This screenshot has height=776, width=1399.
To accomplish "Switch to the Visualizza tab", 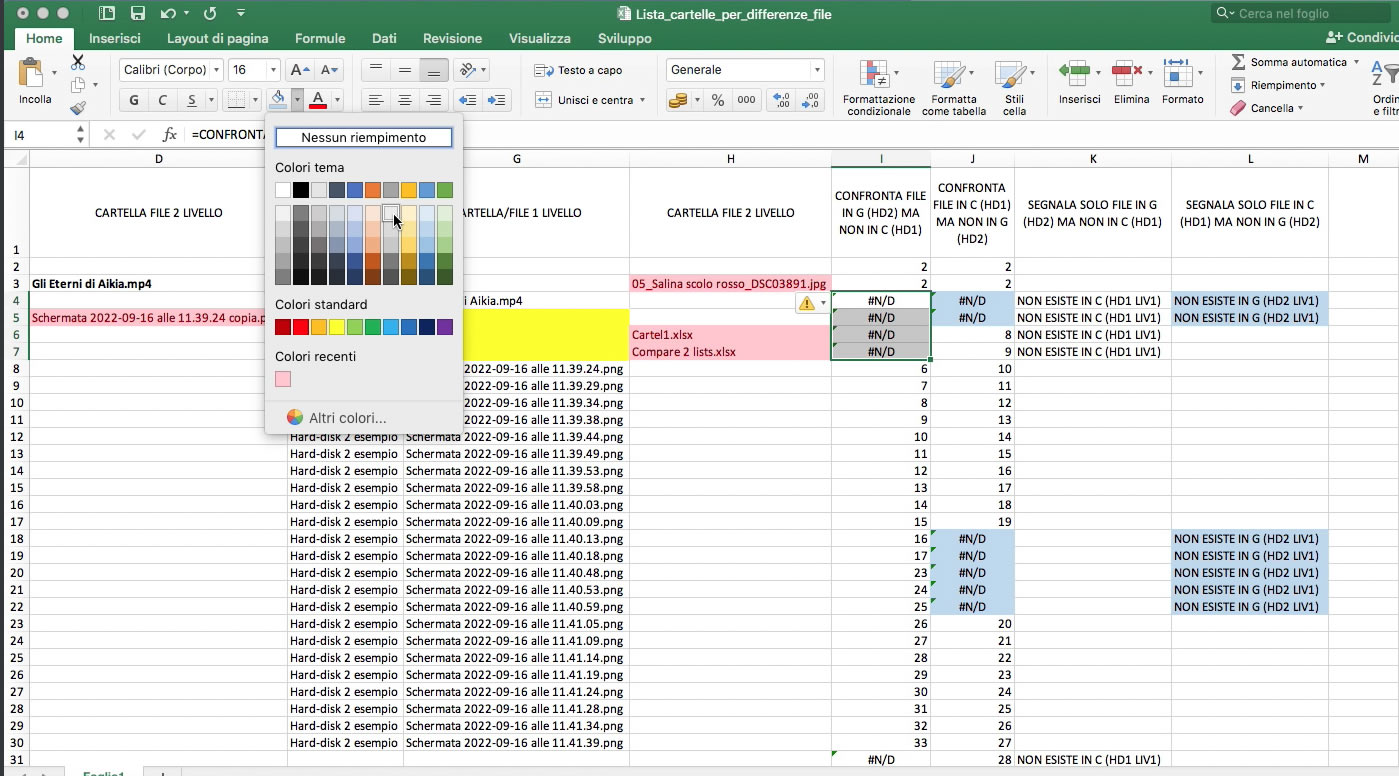I will (x=539, y=38).
